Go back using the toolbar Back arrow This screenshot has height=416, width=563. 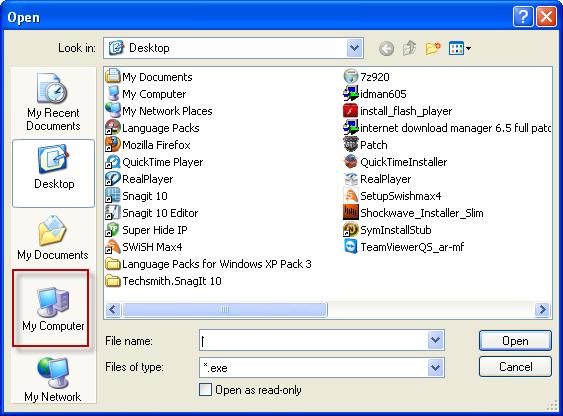pos(386,48)
